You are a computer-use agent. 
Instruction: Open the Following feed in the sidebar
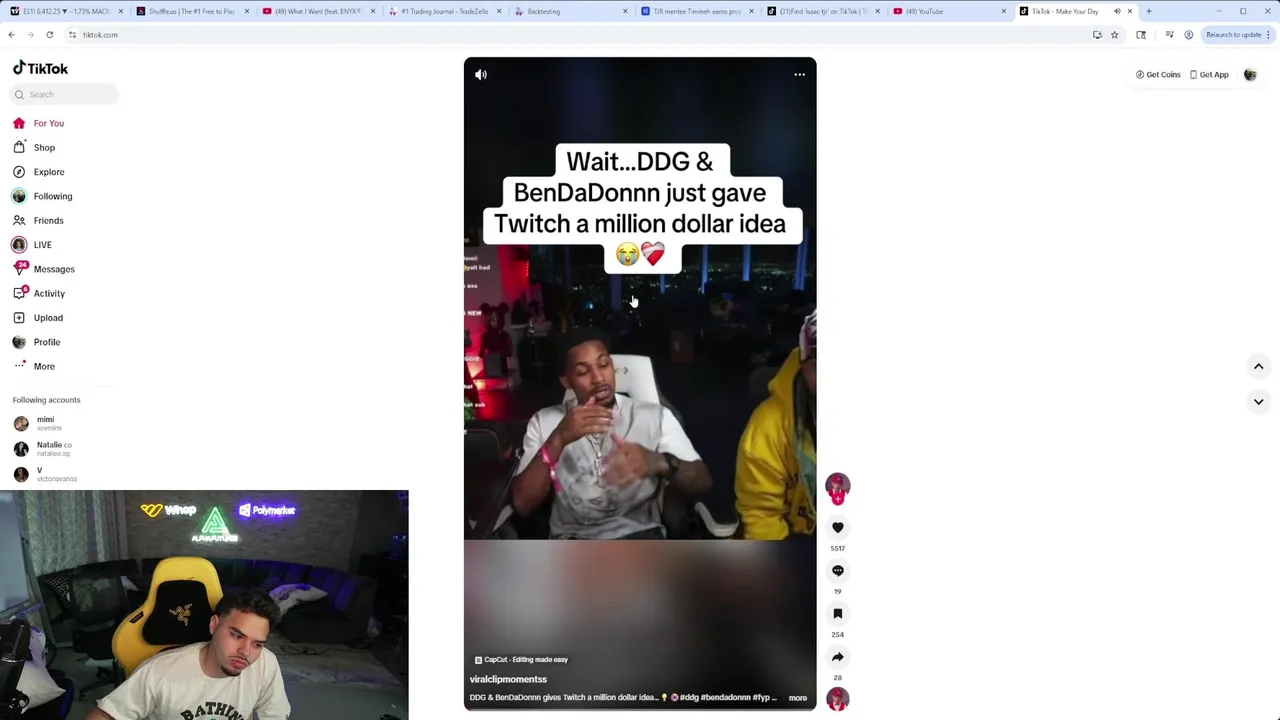(x=43, y=196)
